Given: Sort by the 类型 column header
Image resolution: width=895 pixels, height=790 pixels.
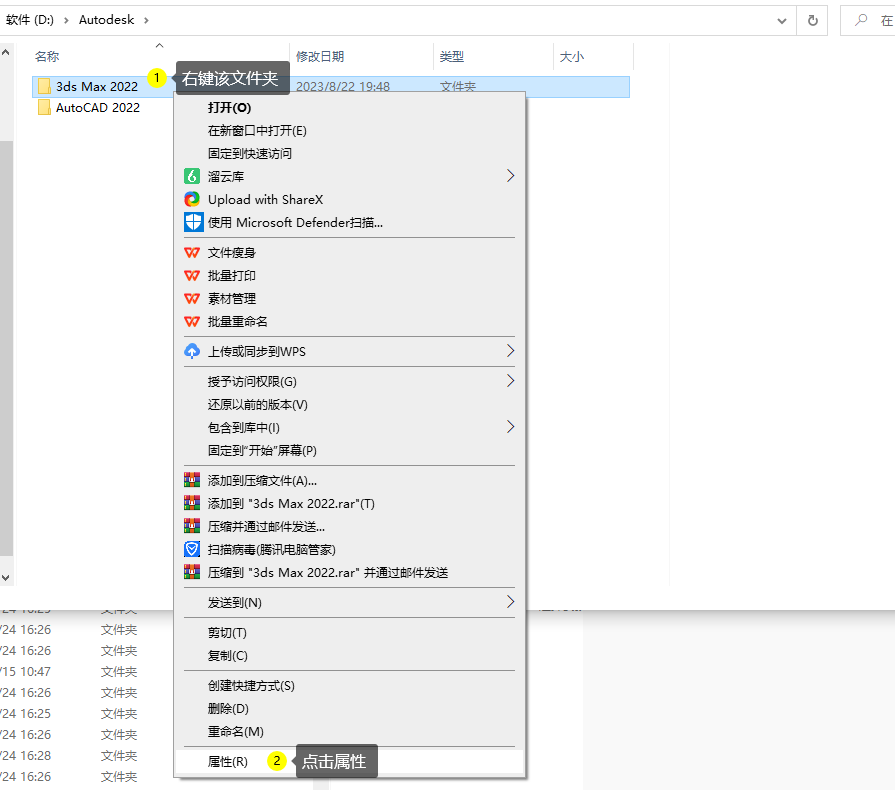Looking at the screenshot, I should coord(451,57).
